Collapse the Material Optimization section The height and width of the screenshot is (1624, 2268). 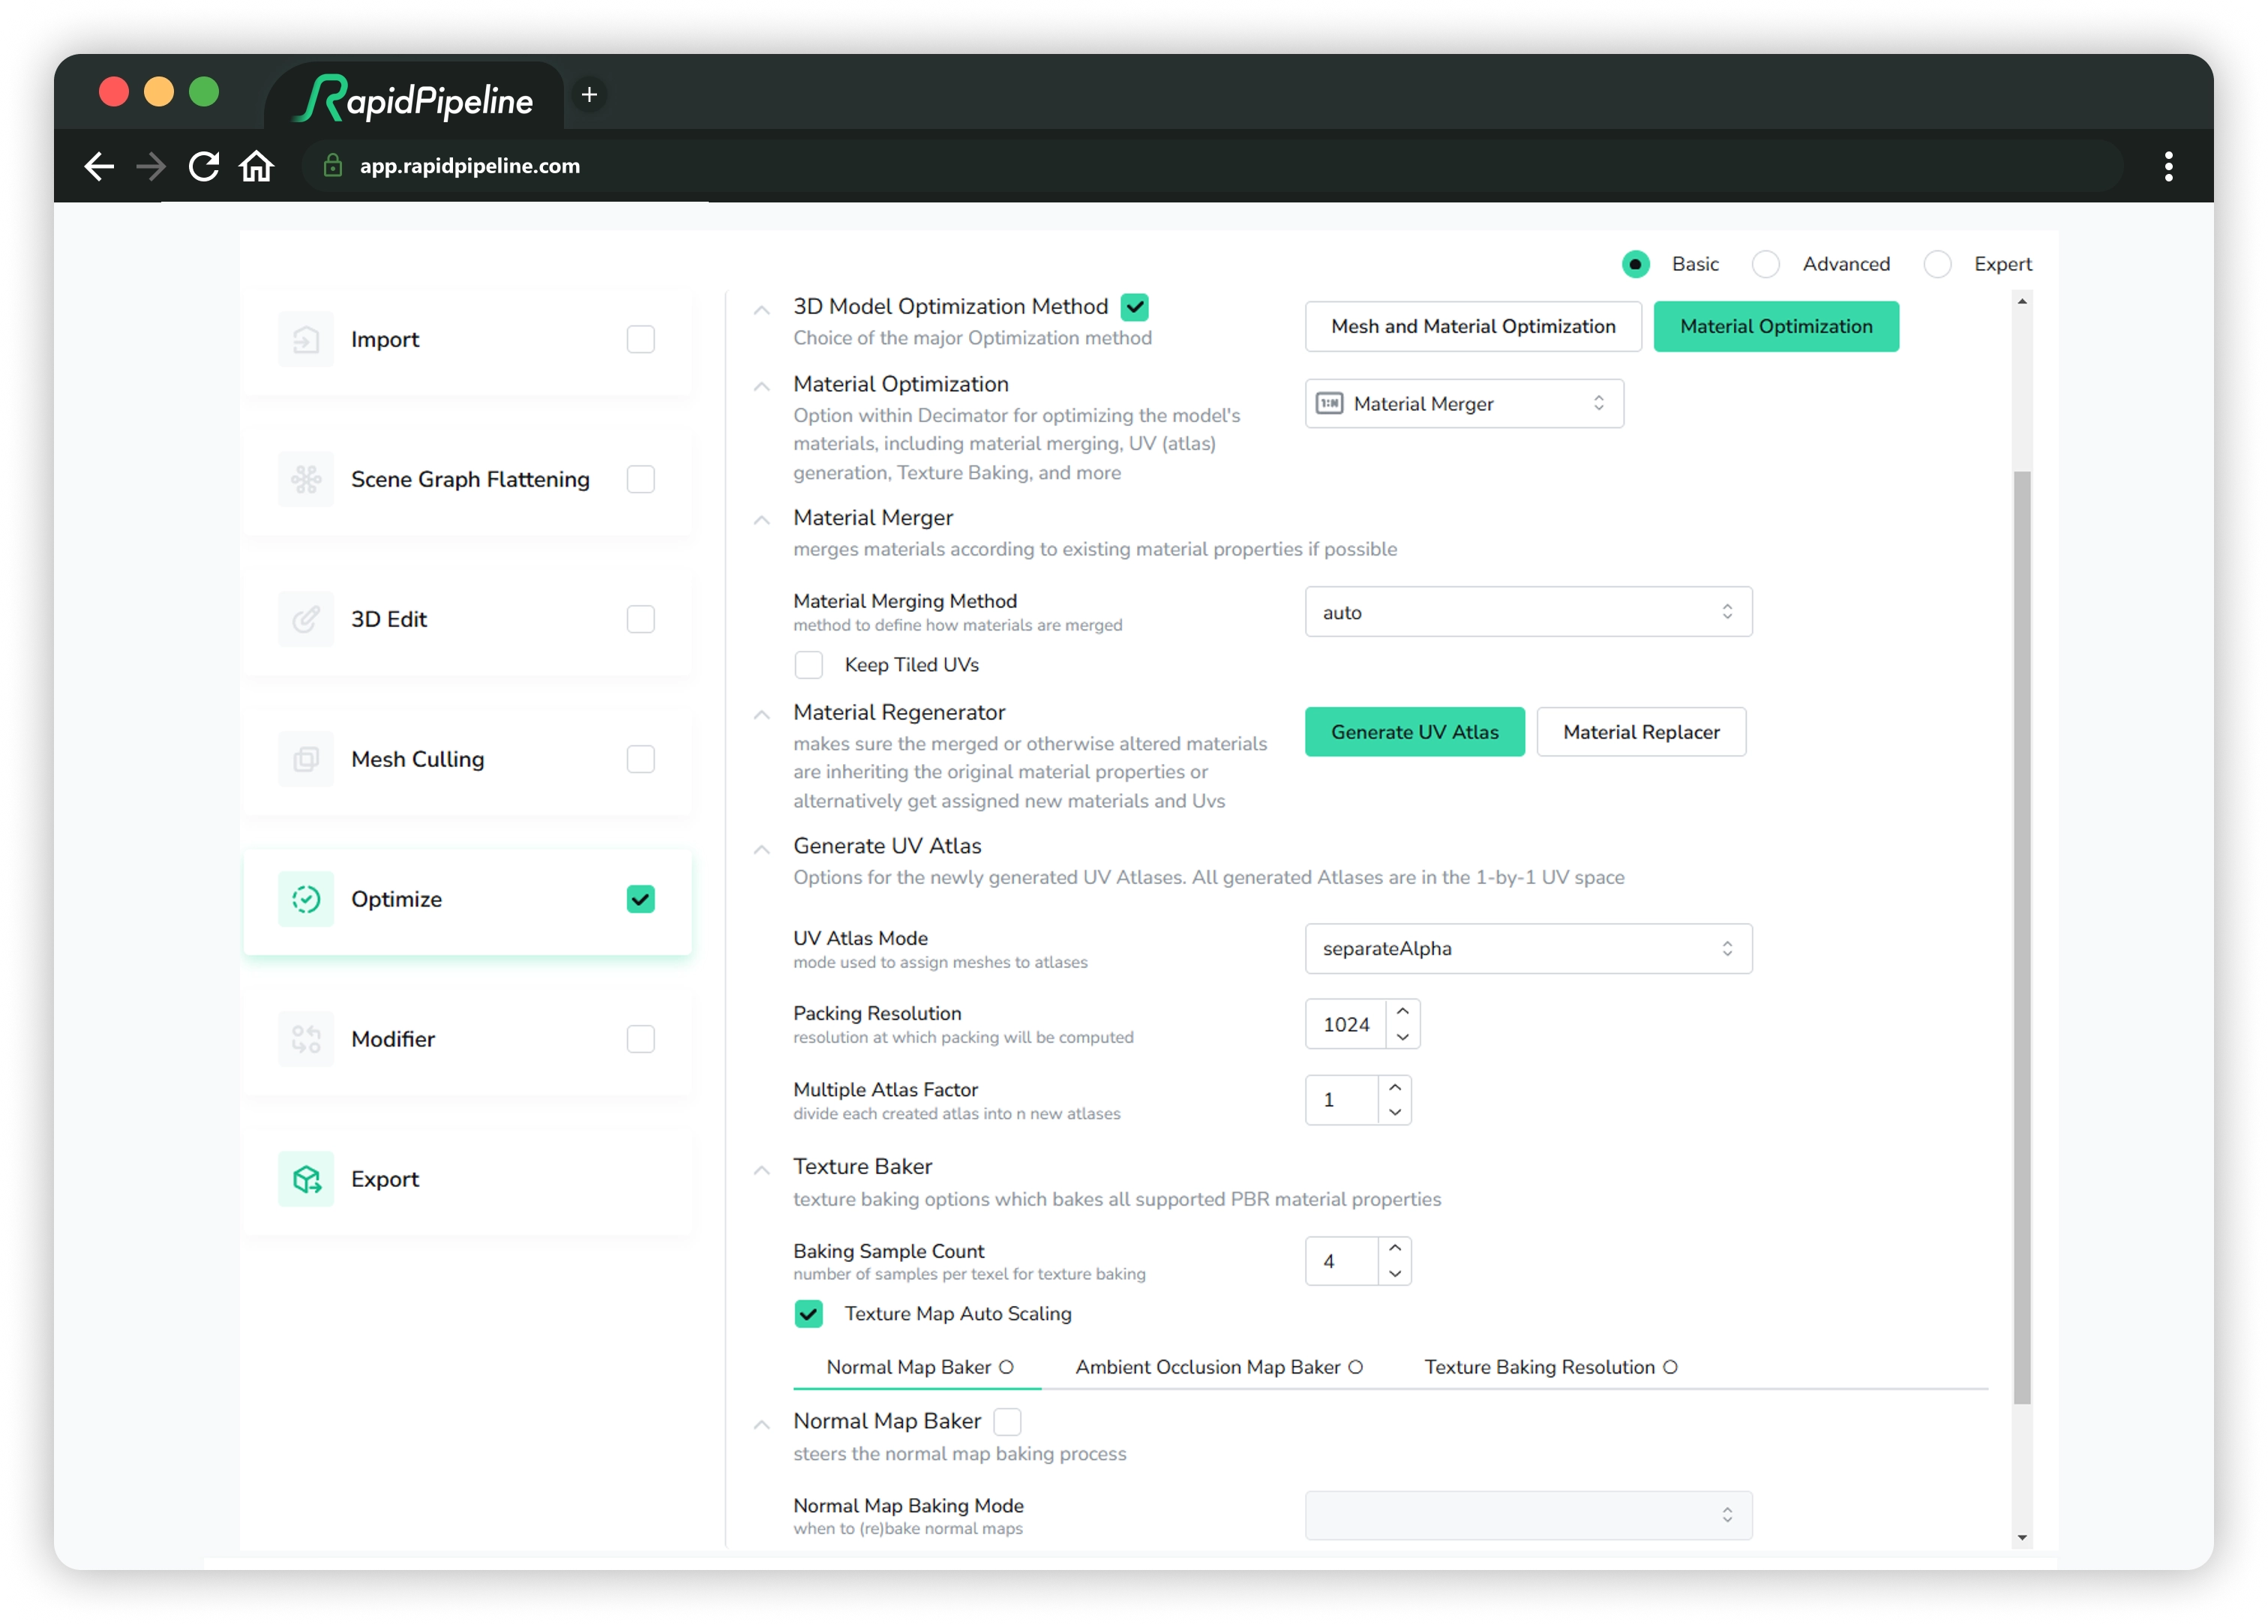click(x=762, y=387)
